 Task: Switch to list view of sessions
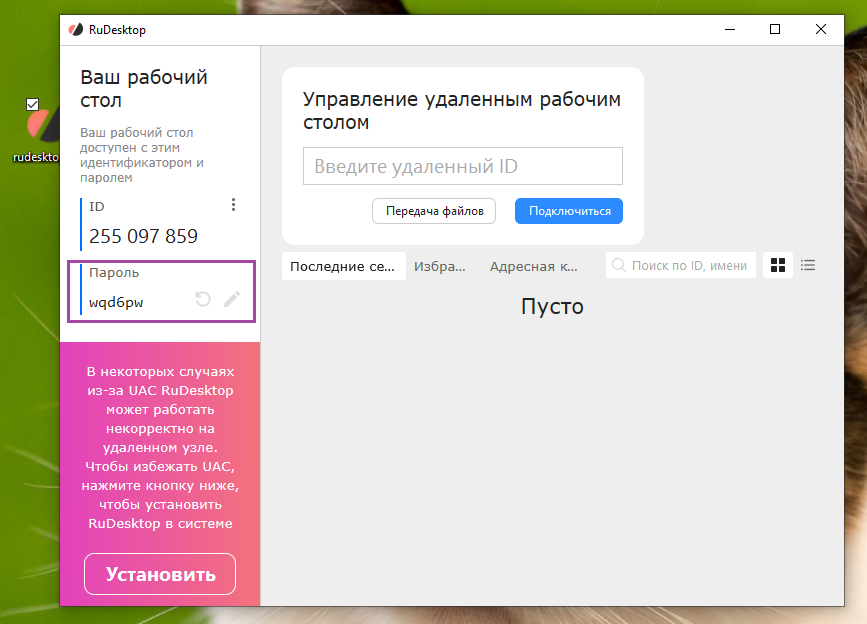[808, 265]
